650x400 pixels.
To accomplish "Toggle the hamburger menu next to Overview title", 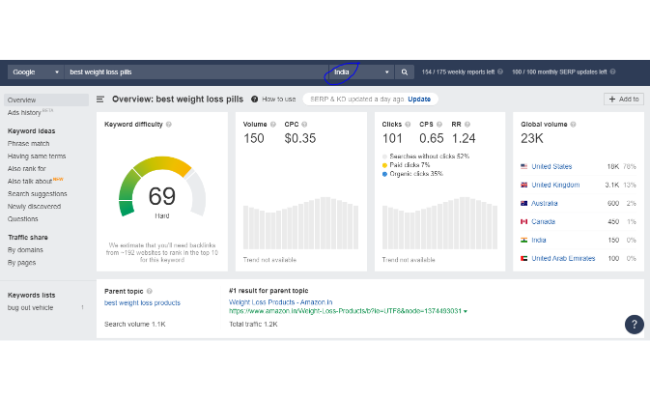I will pos(100,99).
